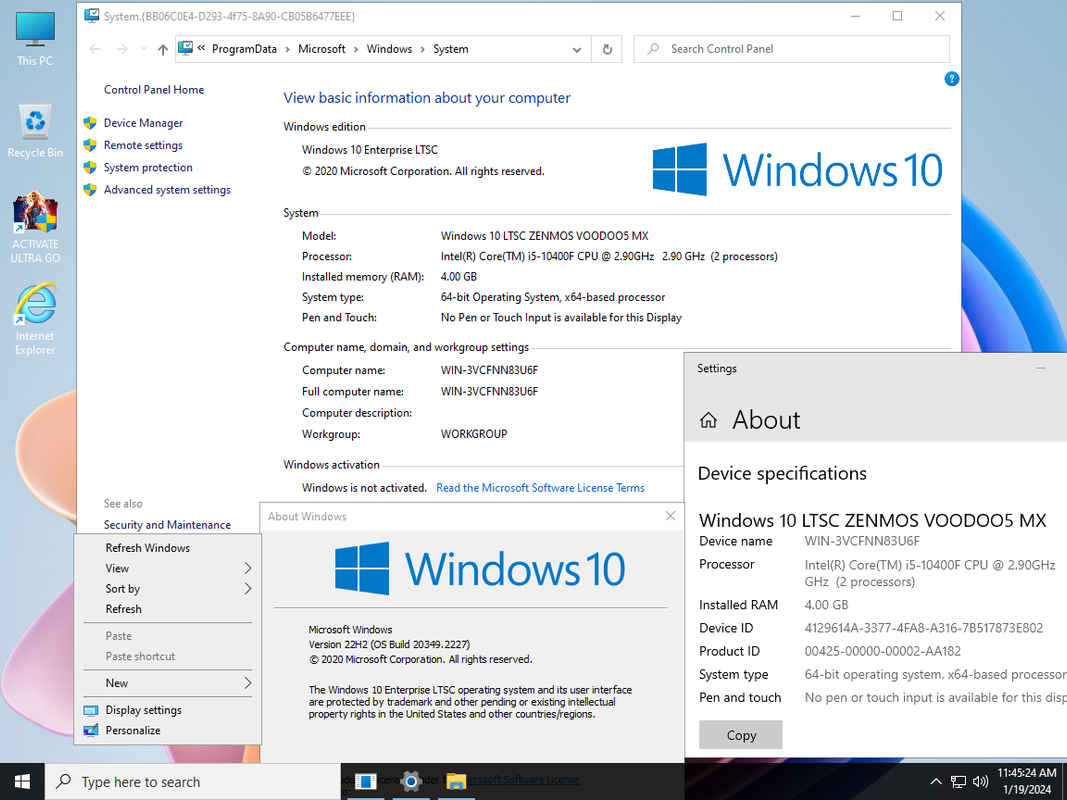Image resolution: width=1067 pixels, height=800 pixels.
Task: Expand breadcrumb overflow double chevron
Action: (x=201, y=48)
